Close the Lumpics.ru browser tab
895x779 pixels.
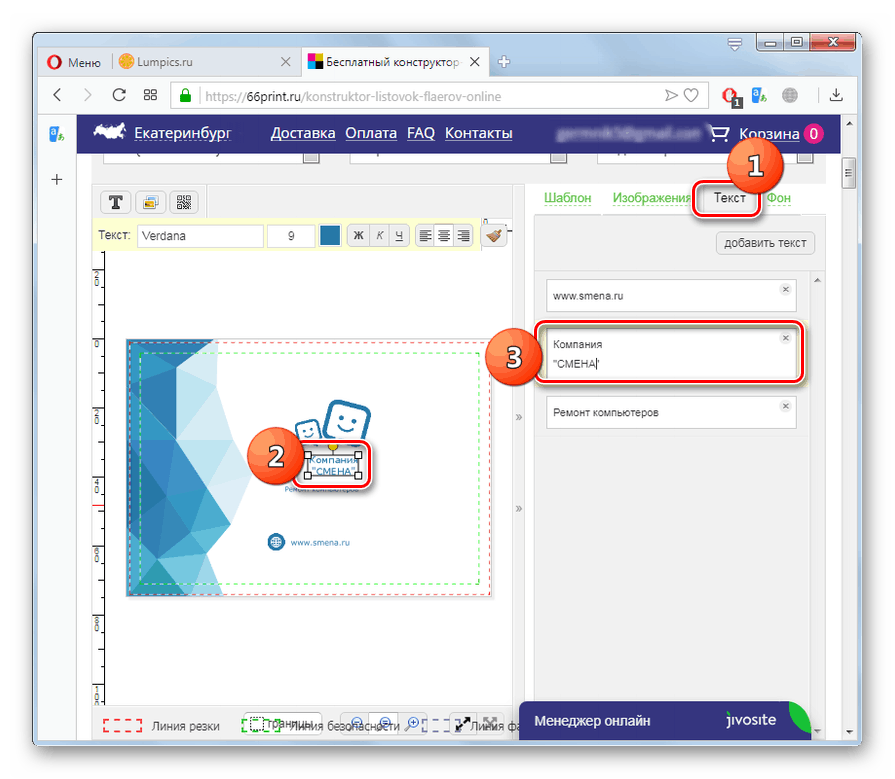pyautogui.click(x=286, y=62)
